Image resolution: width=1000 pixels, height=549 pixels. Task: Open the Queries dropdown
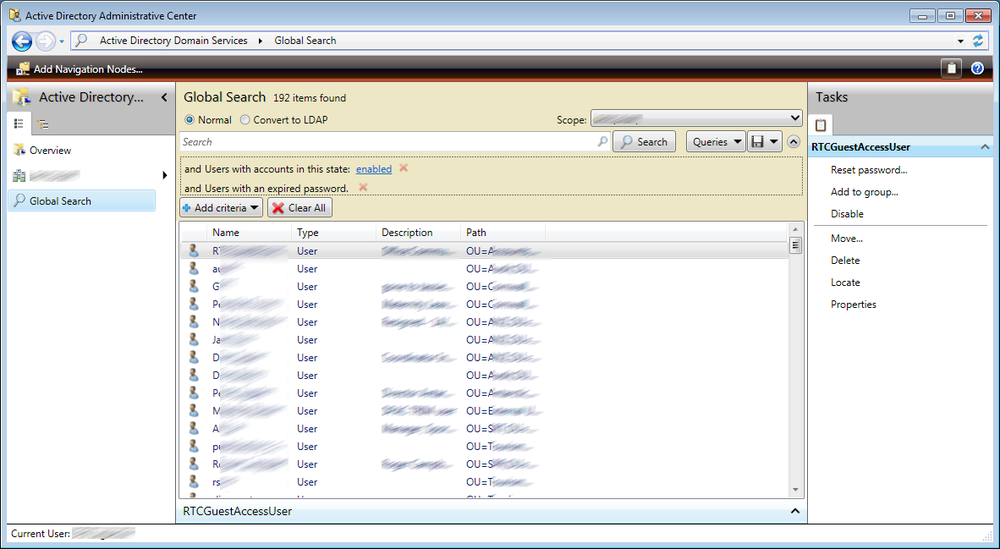tap(716, 142)
